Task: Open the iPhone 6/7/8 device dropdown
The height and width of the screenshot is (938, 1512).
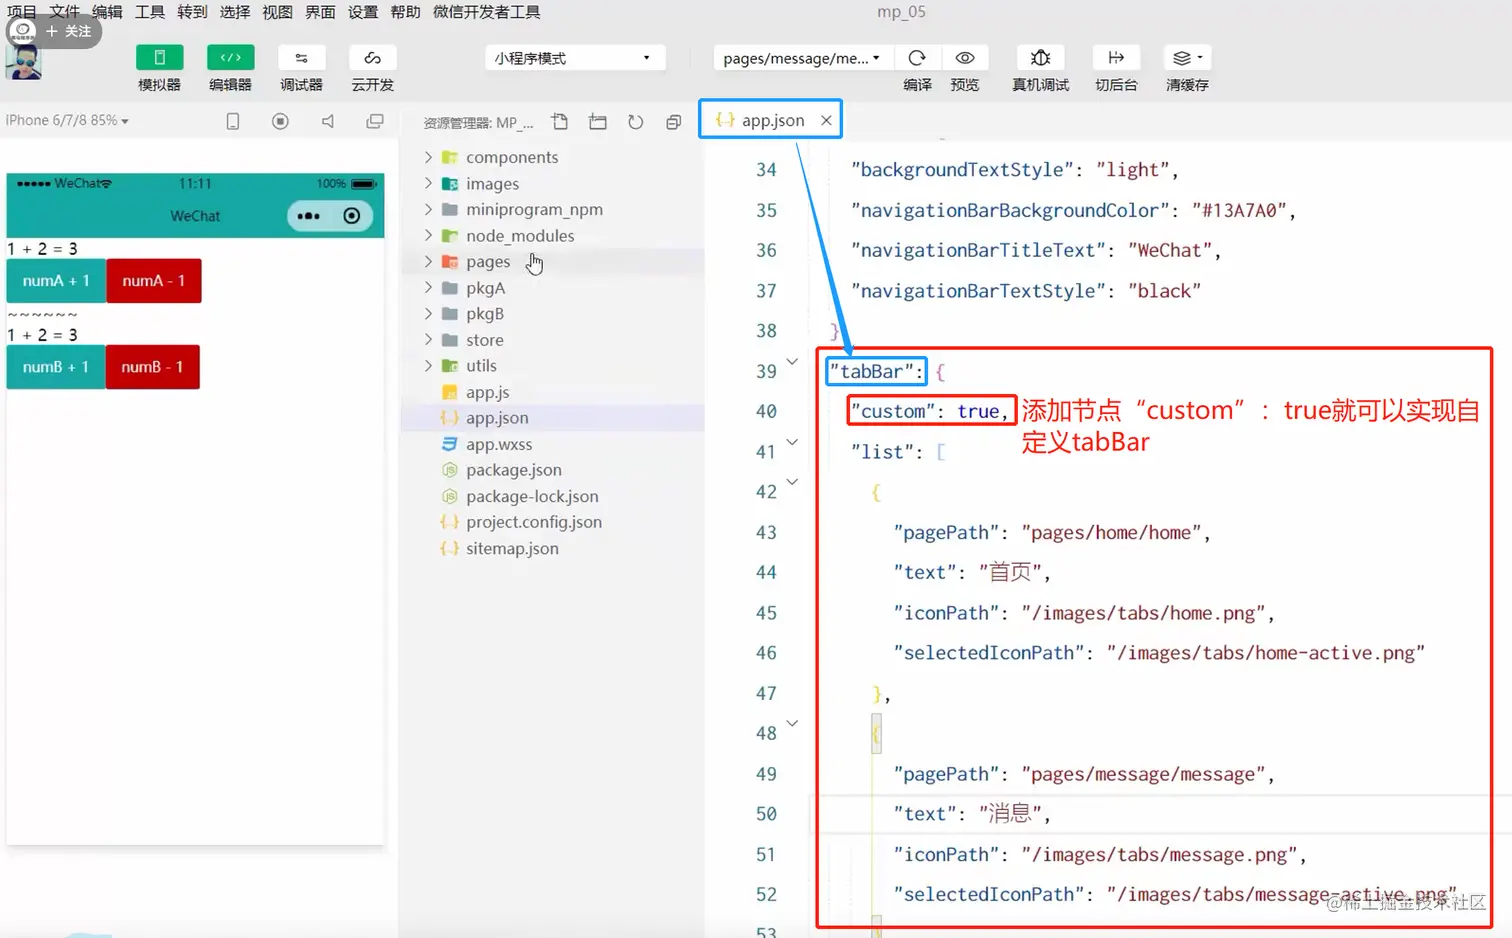Action: point(67,120)
